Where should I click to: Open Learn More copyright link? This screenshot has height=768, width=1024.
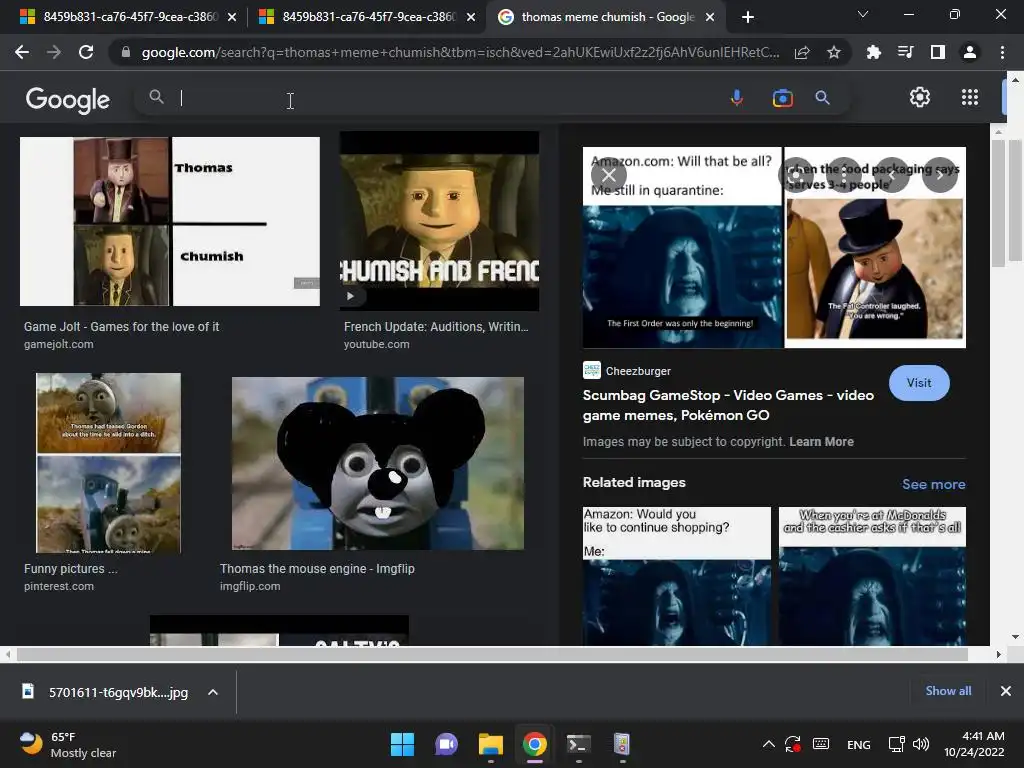821,441
